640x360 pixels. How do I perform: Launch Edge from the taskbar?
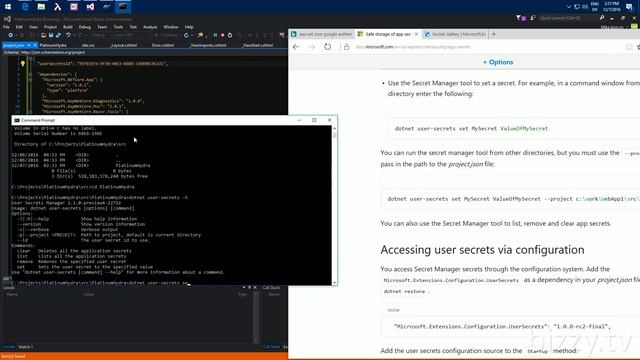tap(25, 7)
